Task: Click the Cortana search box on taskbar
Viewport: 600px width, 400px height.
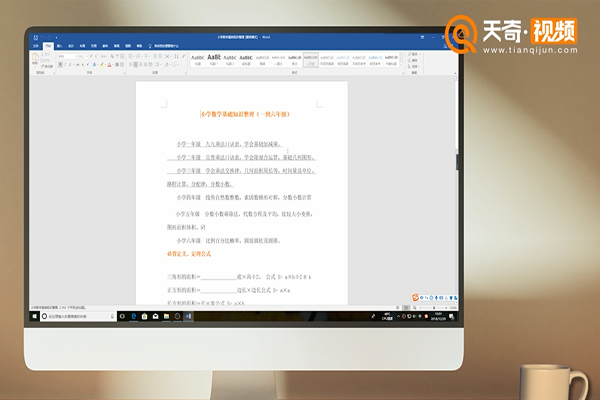Action: [78, 317]
